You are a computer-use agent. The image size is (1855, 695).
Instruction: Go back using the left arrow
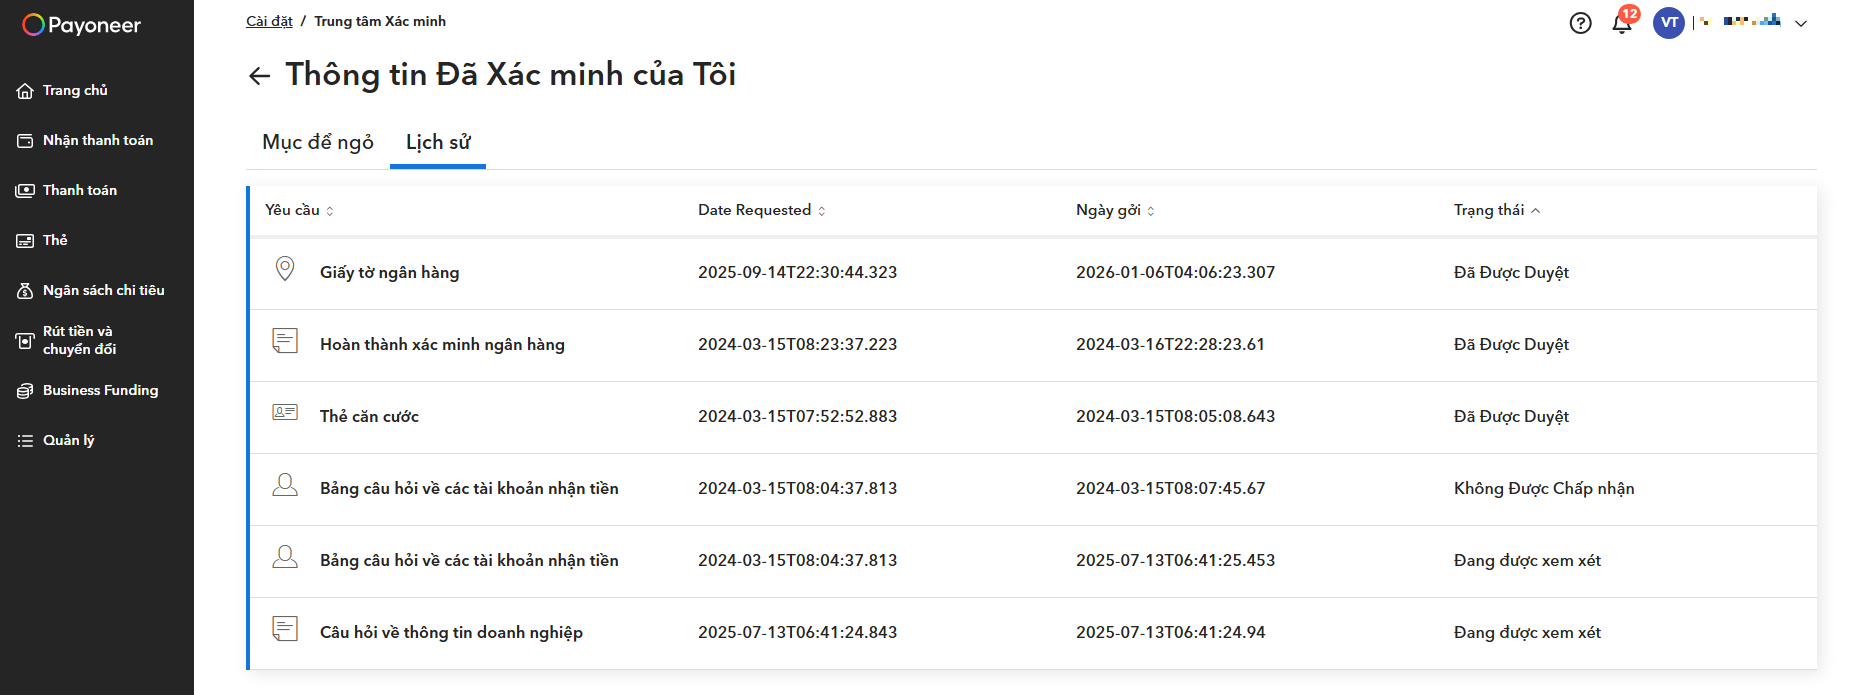(x=260, y=76)
